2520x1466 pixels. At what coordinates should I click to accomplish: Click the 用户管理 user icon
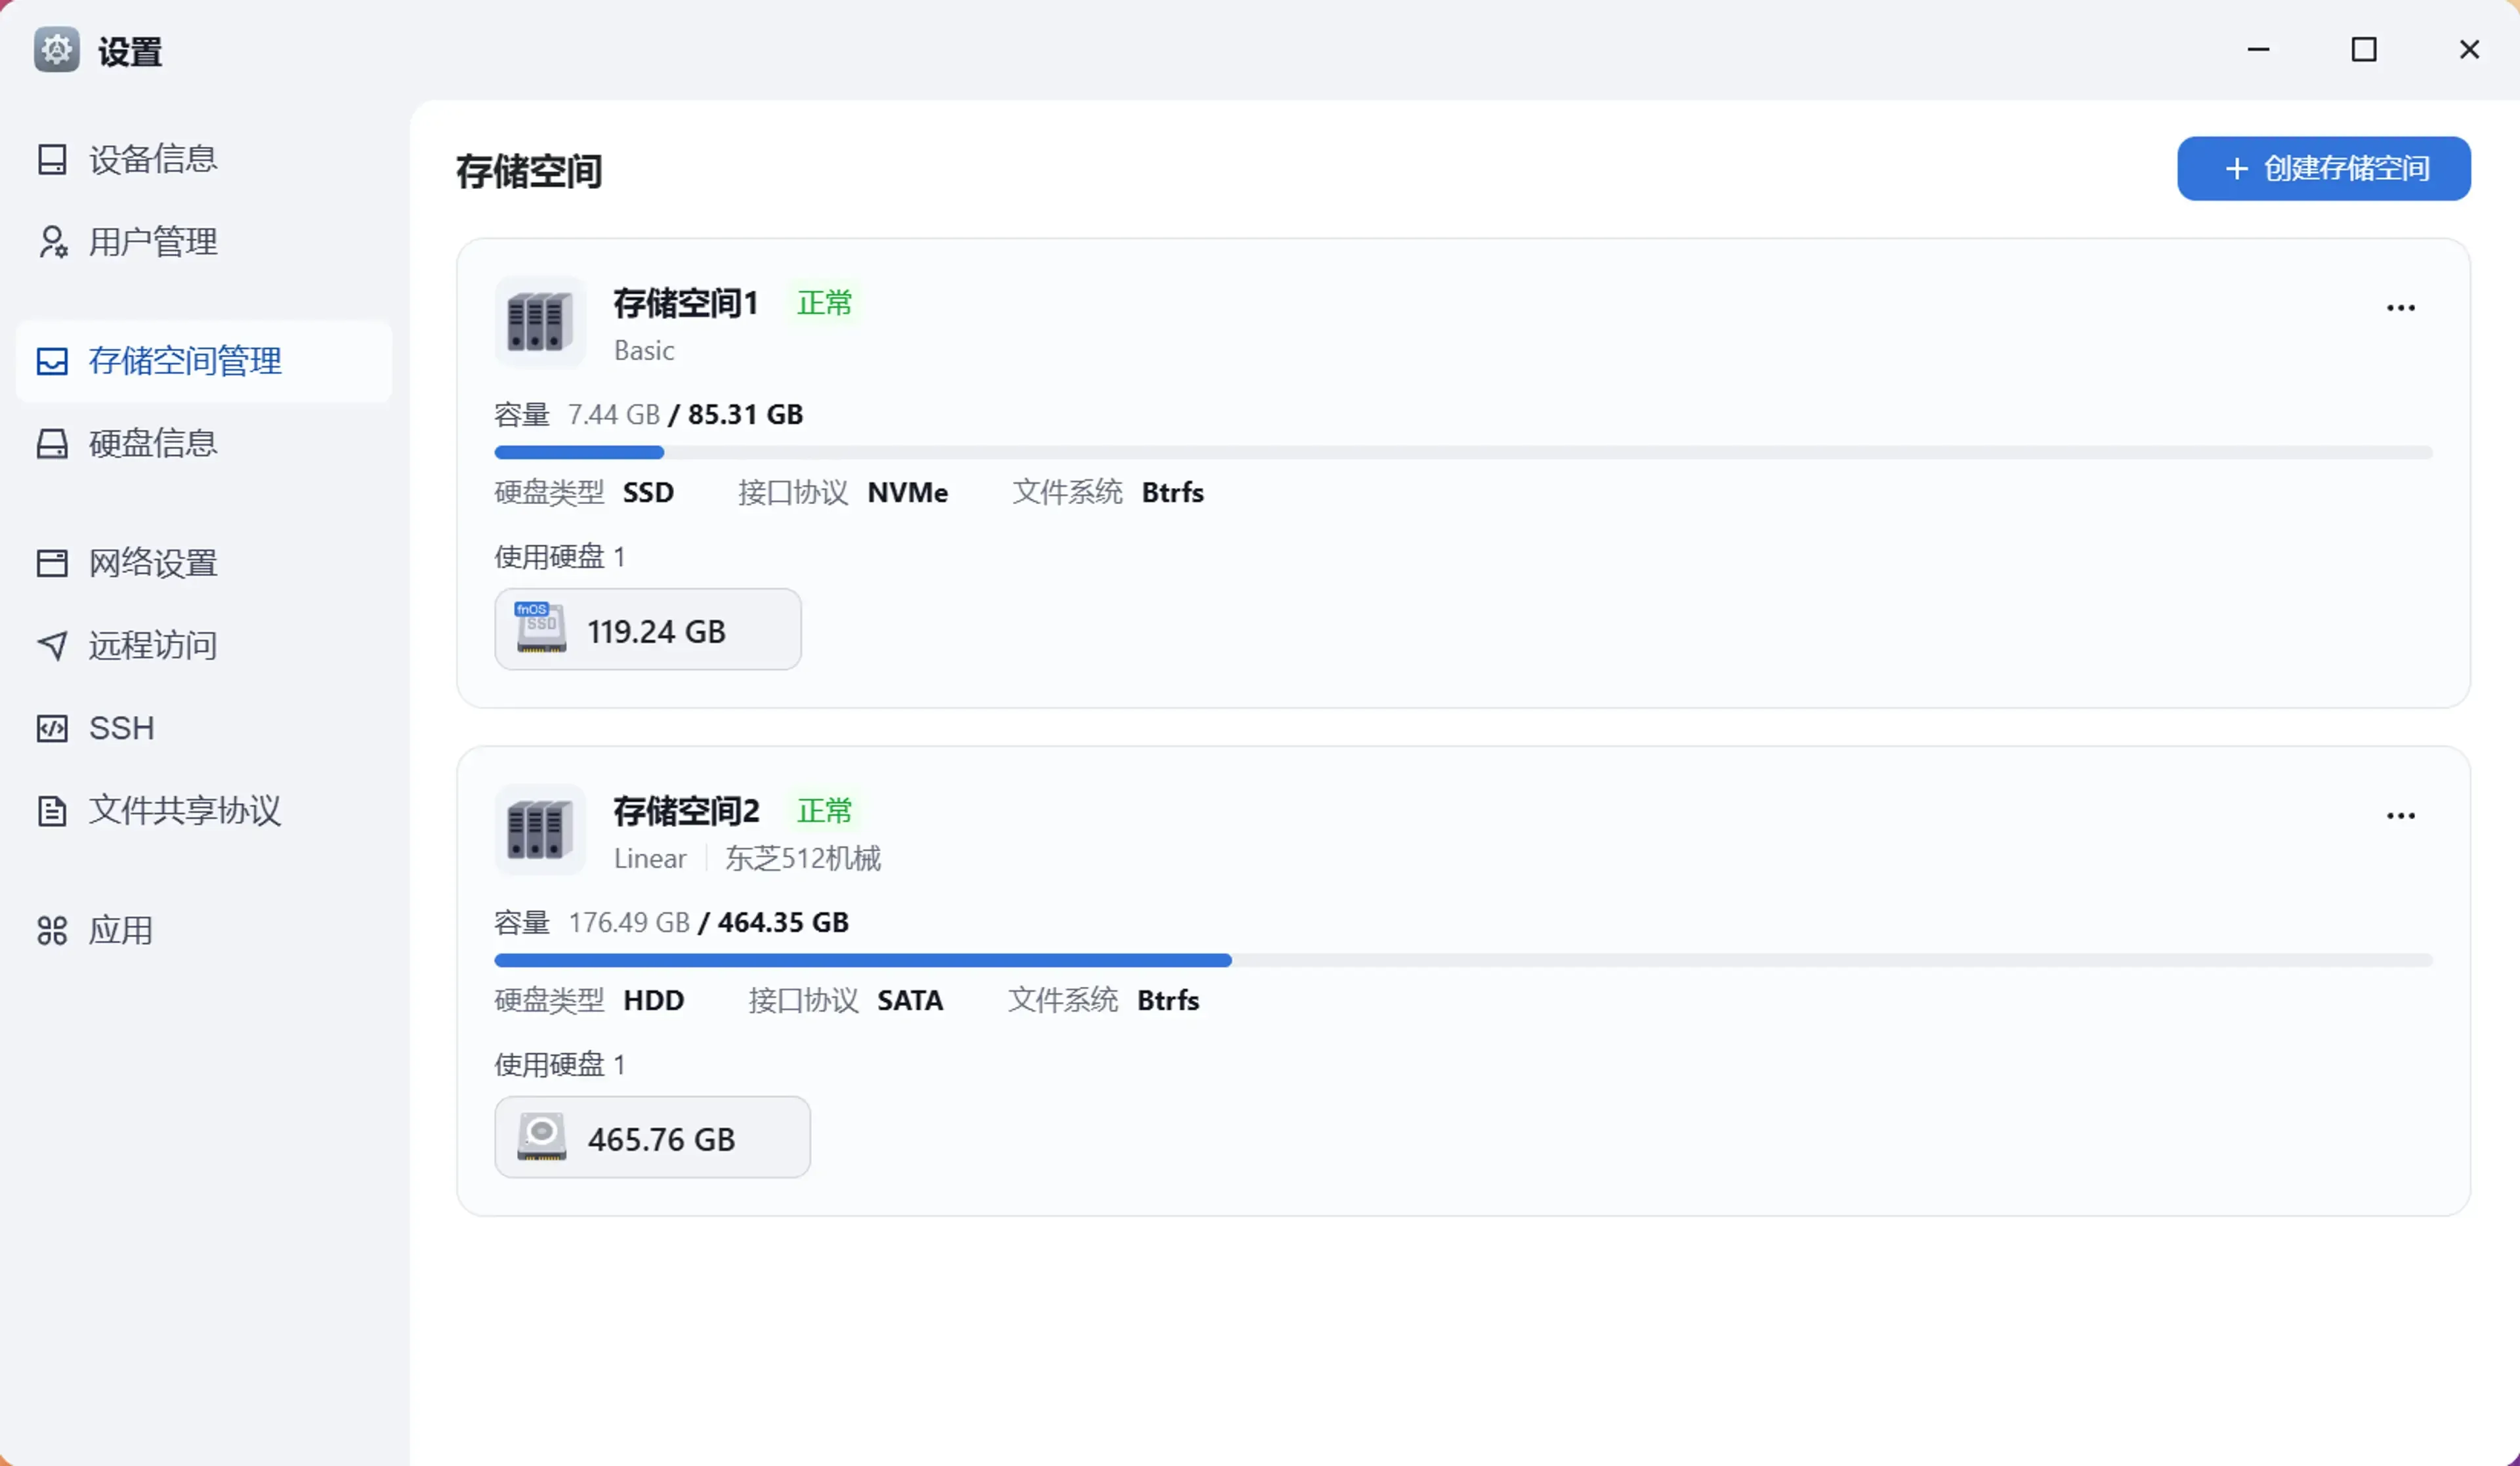tap(52, 242)
